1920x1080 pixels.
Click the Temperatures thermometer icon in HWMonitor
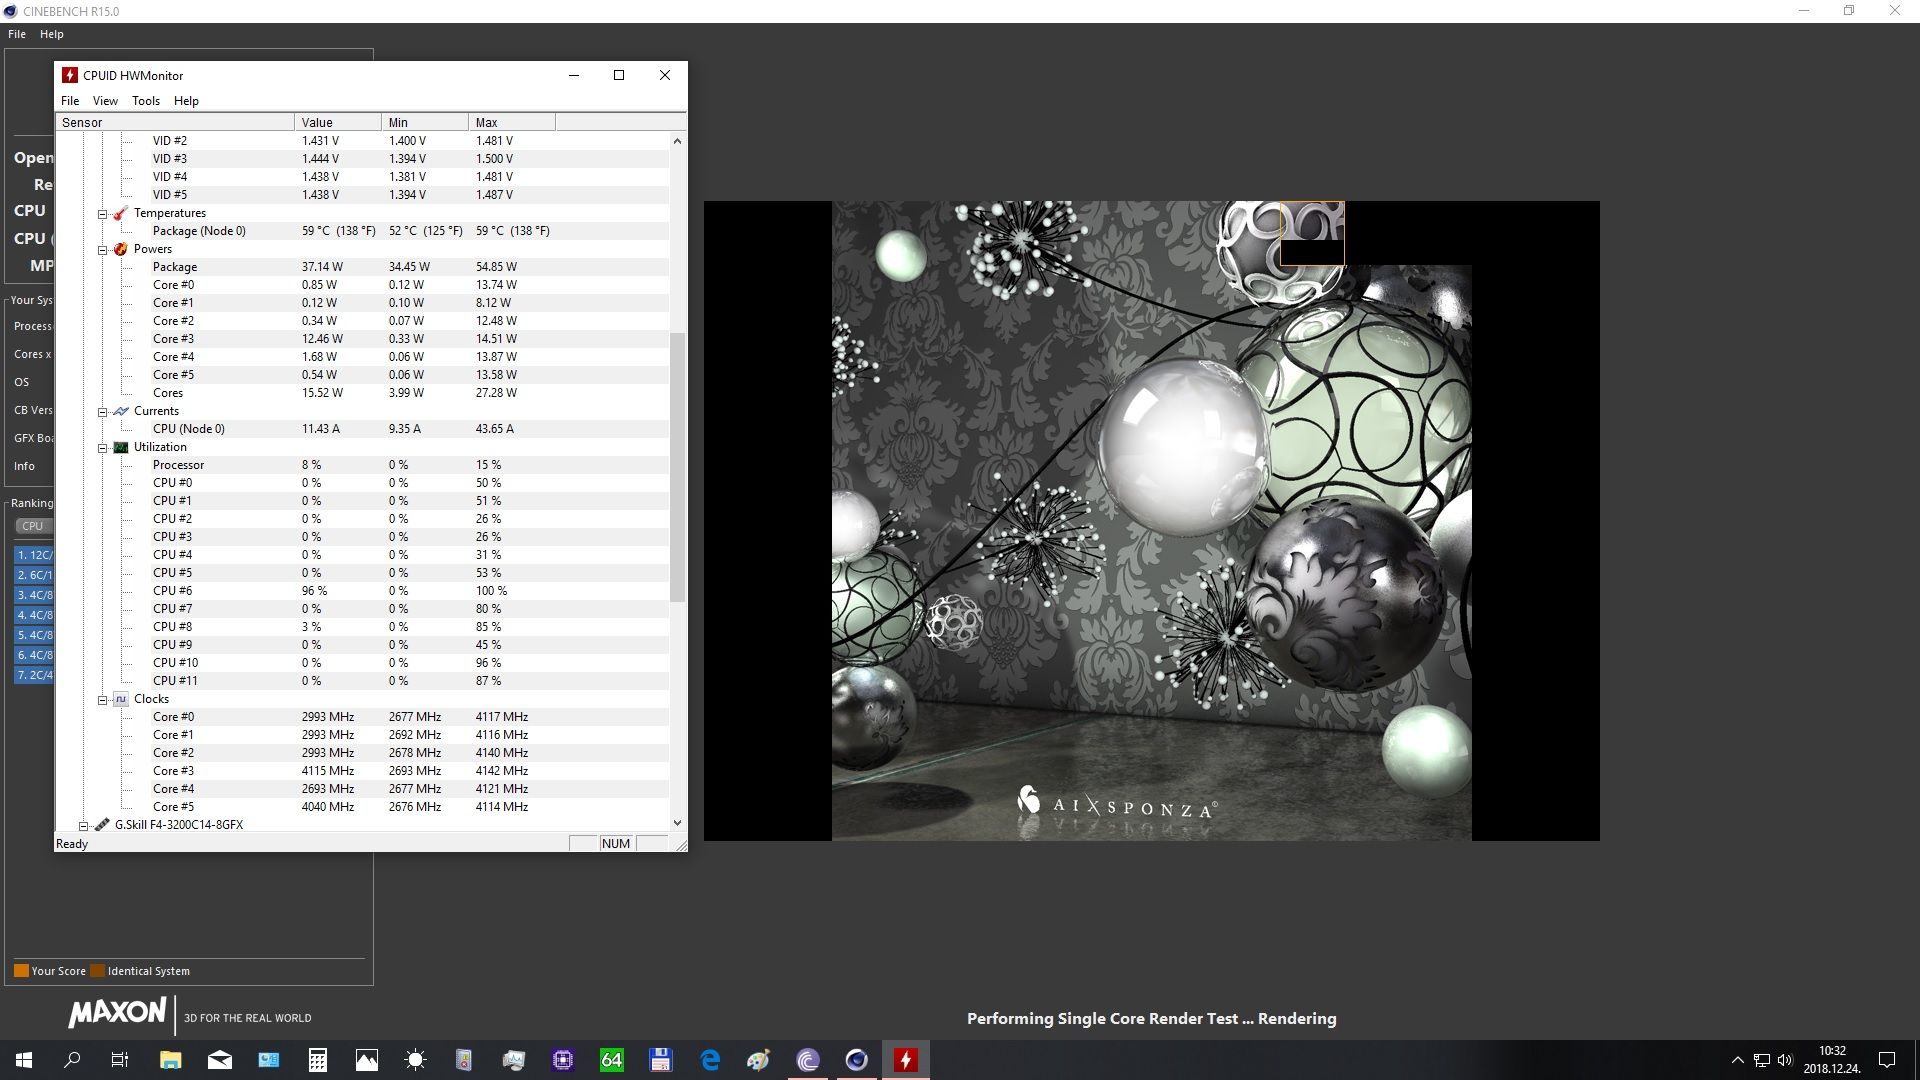(x=121, y=213)
